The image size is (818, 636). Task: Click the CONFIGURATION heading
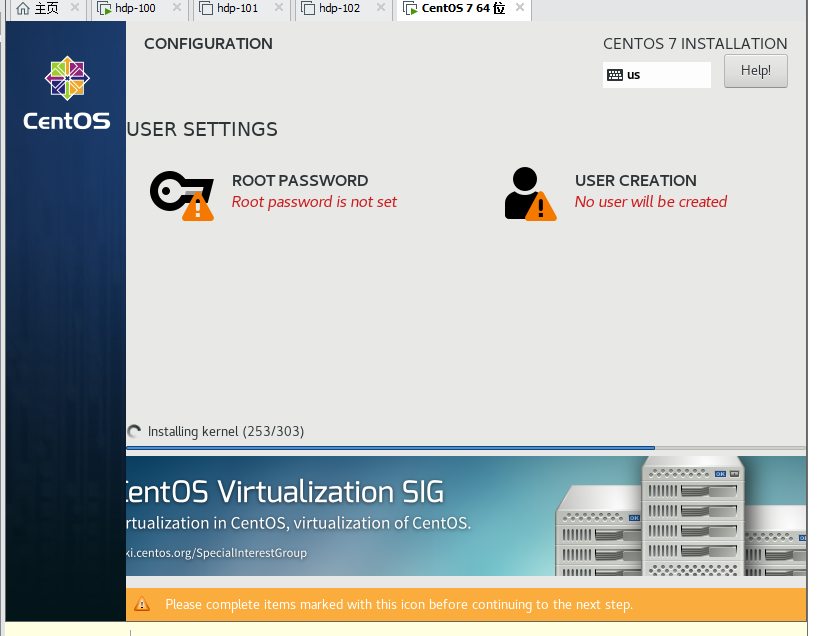point(208,44)
